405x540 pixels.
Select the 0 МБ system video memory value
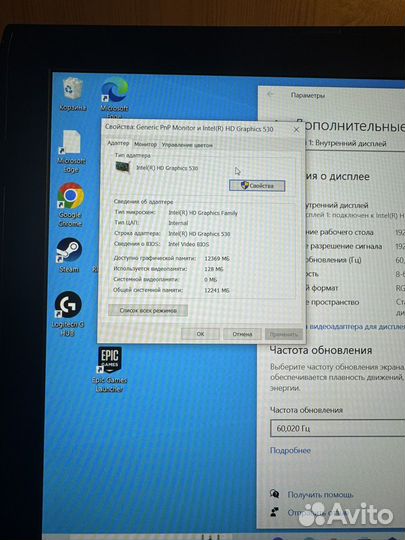210,280
